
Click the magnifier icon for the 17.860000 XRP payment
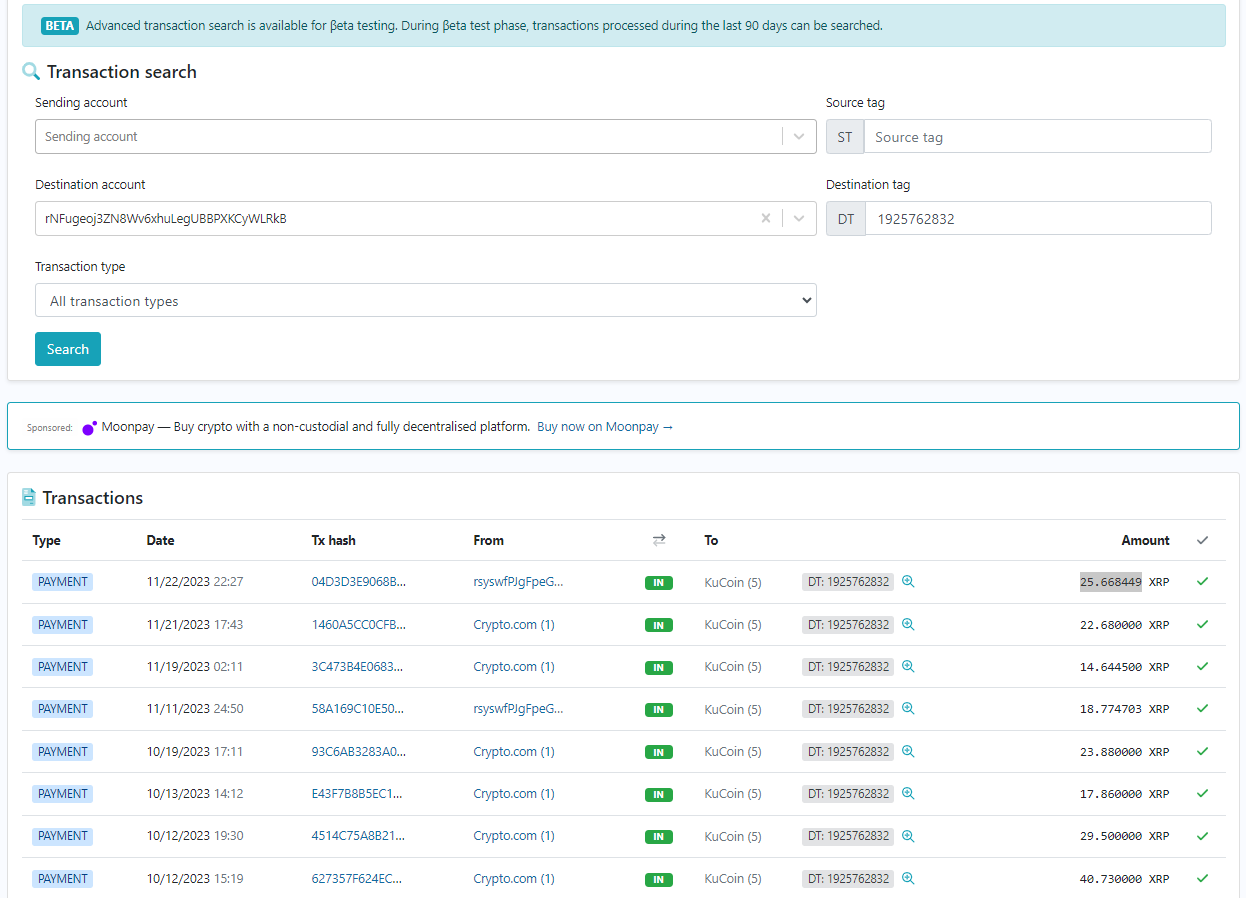click(x=908, y=793)
